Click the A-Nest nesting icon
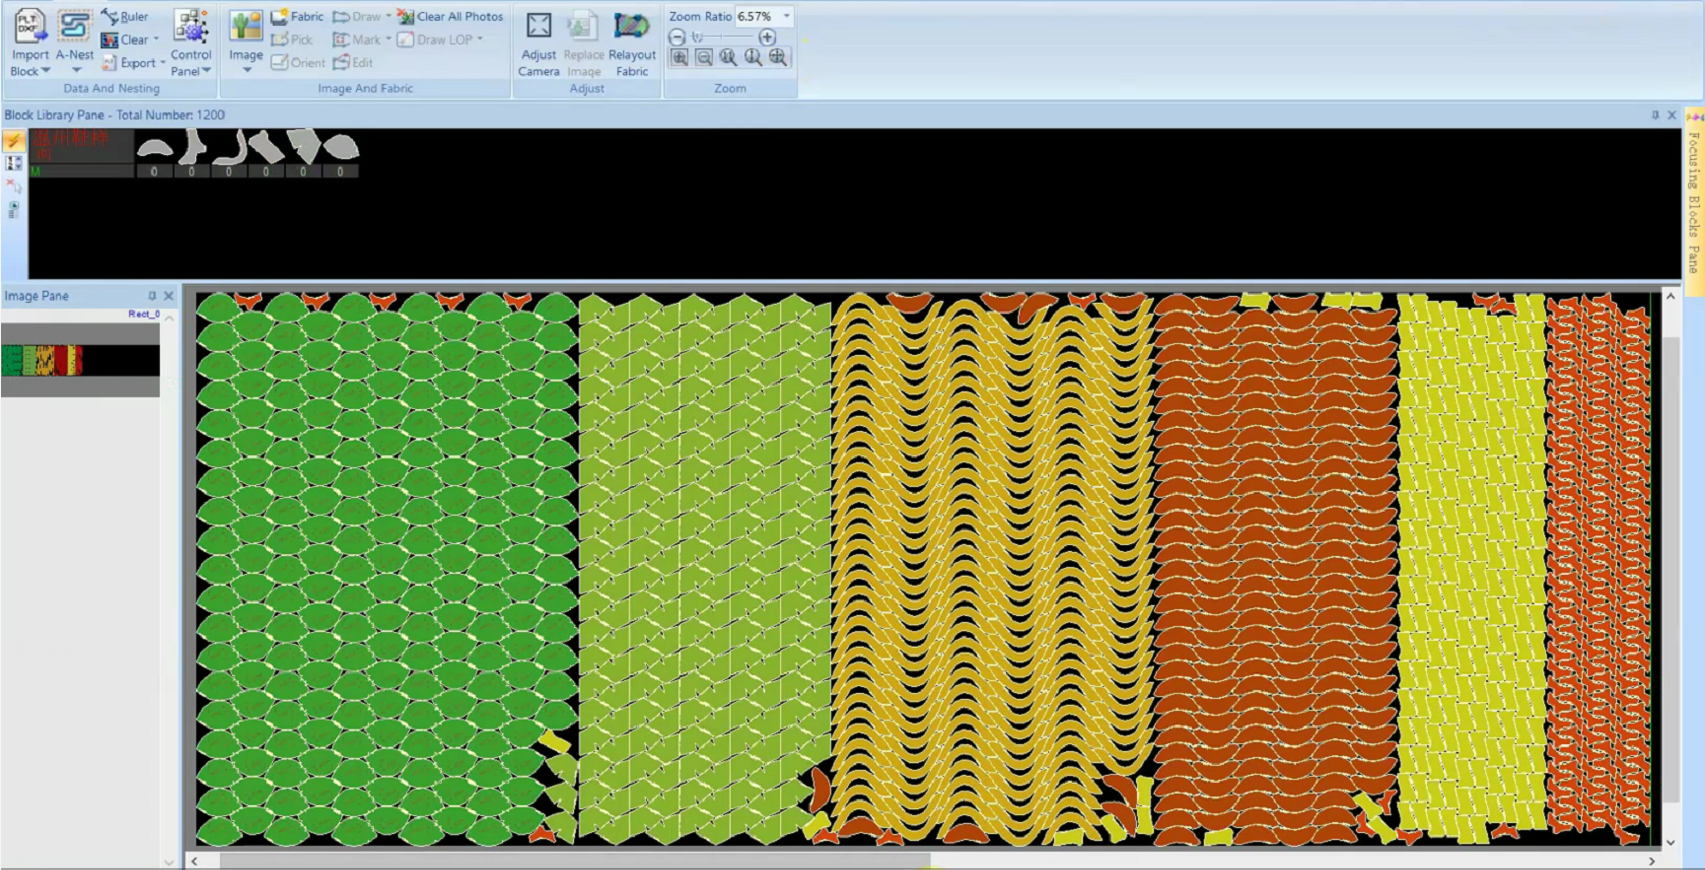 click(x=74, y=27)
